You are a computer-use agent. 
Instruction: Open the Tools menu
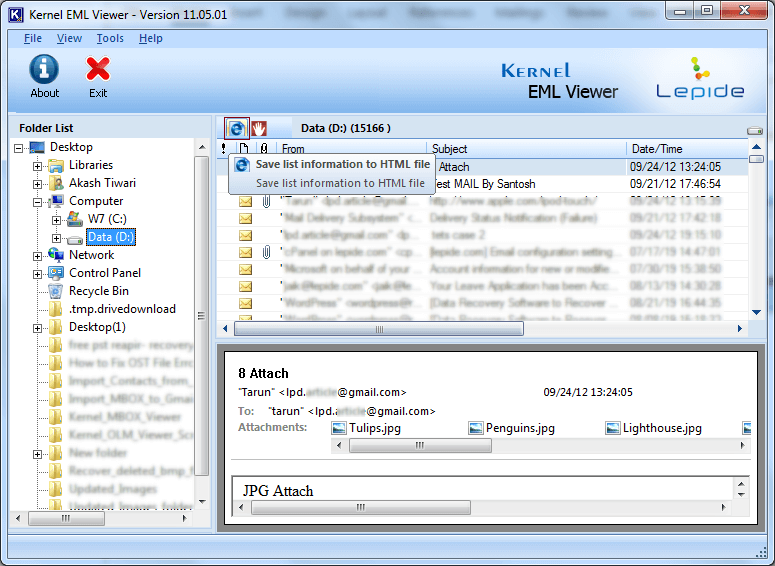[110, 38]
